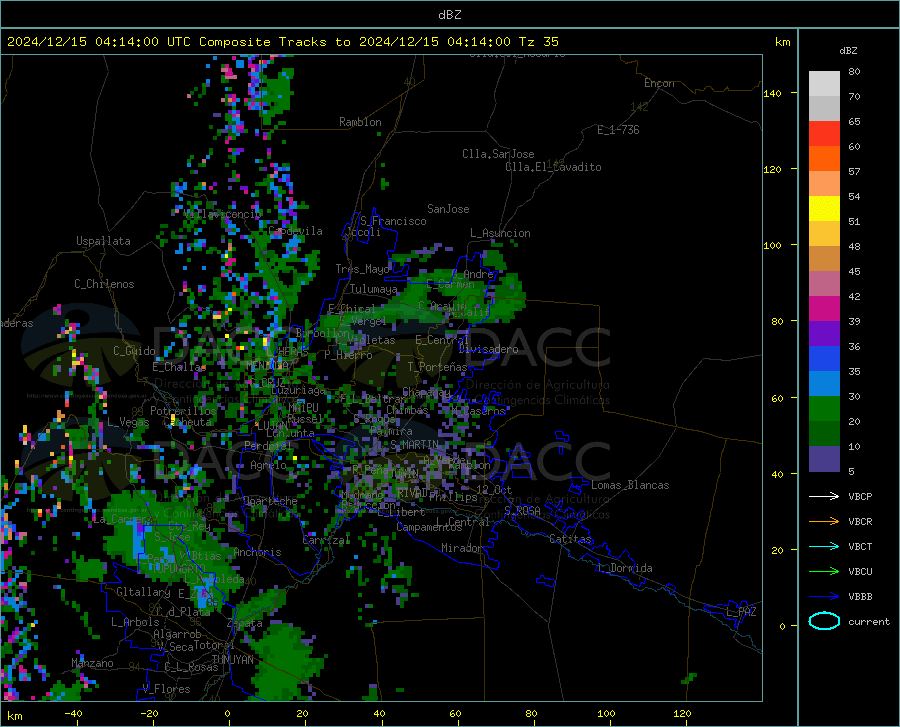Pick the mauve 42-45 dBZ legend swatch

tap(824, 284)
